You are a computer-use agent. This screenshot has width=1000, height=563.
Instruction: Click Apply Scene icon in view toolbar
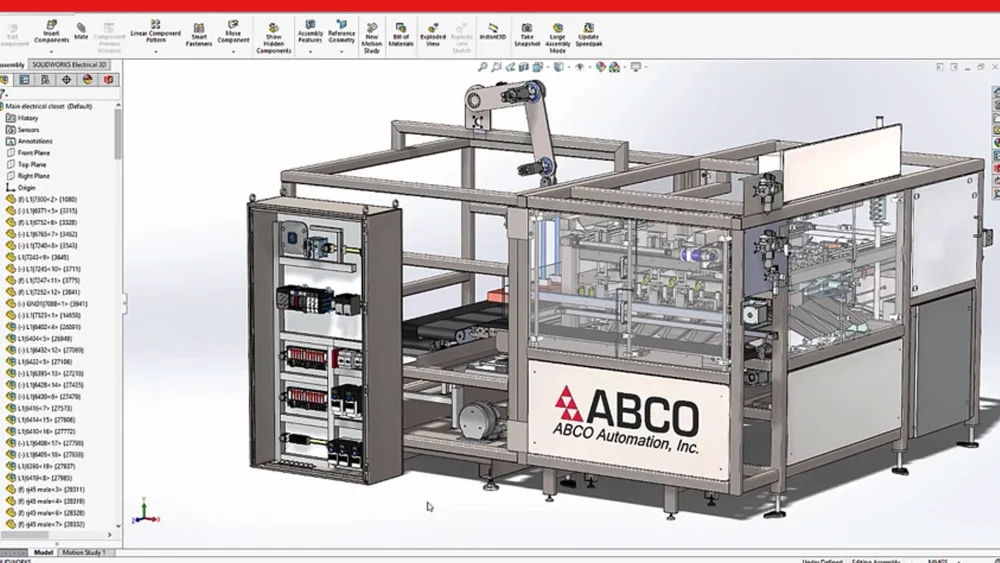[615, 66]
